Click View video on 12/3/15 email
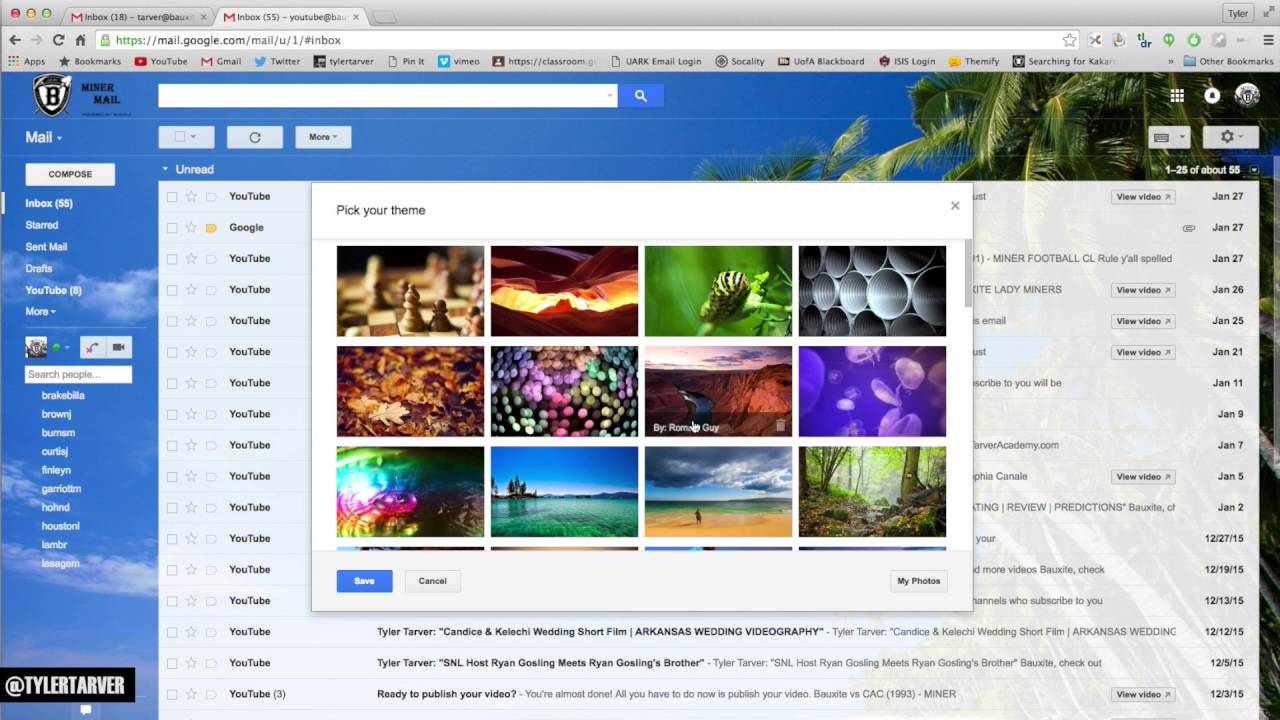 click(x=1142, y=694)
